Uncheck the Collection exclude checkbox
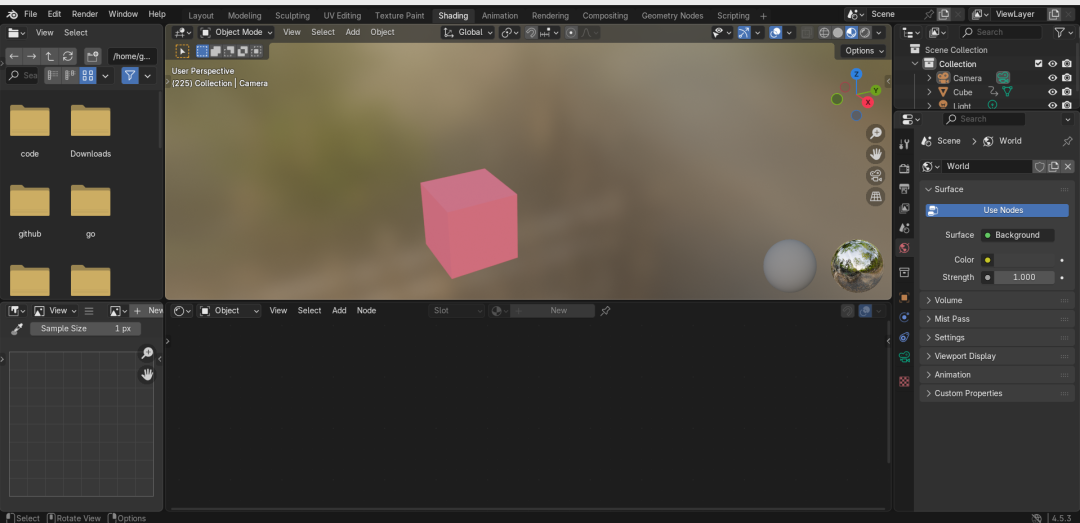Screen dimensions: 1080x523 [x=1039, y=64]
